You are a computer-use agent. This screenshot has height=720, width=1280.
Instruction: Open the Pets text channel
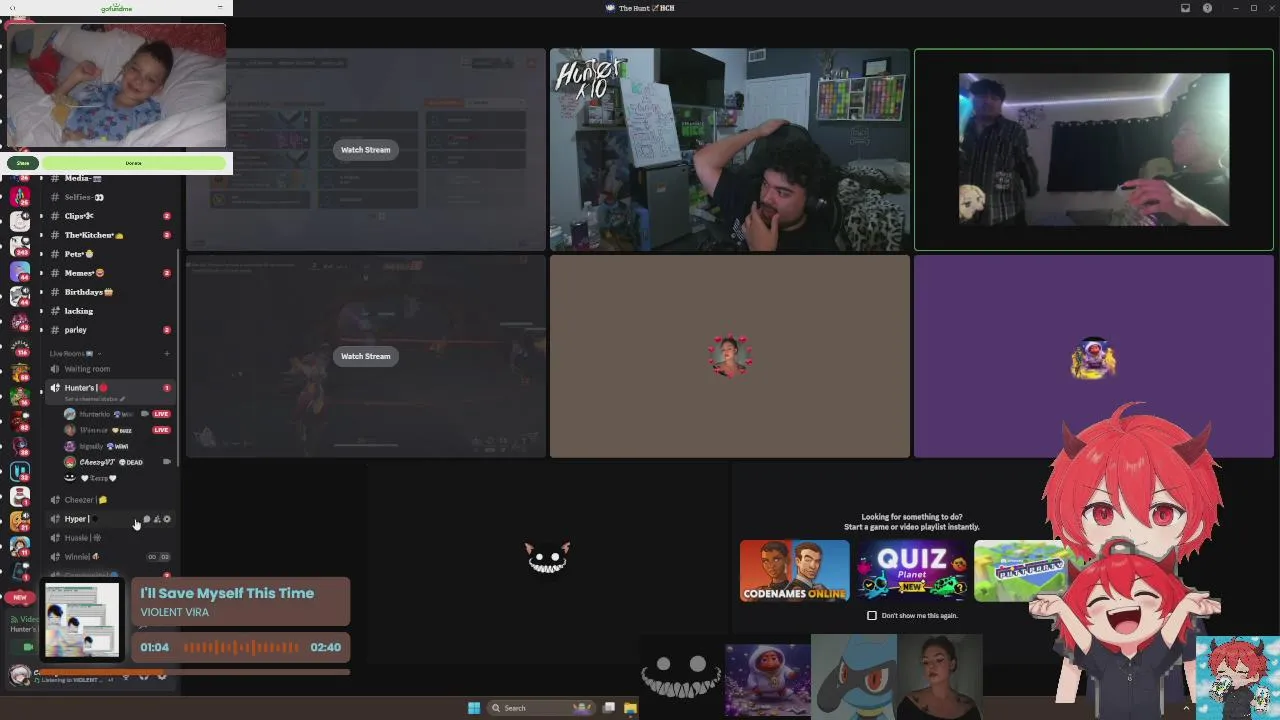[108, 254]
